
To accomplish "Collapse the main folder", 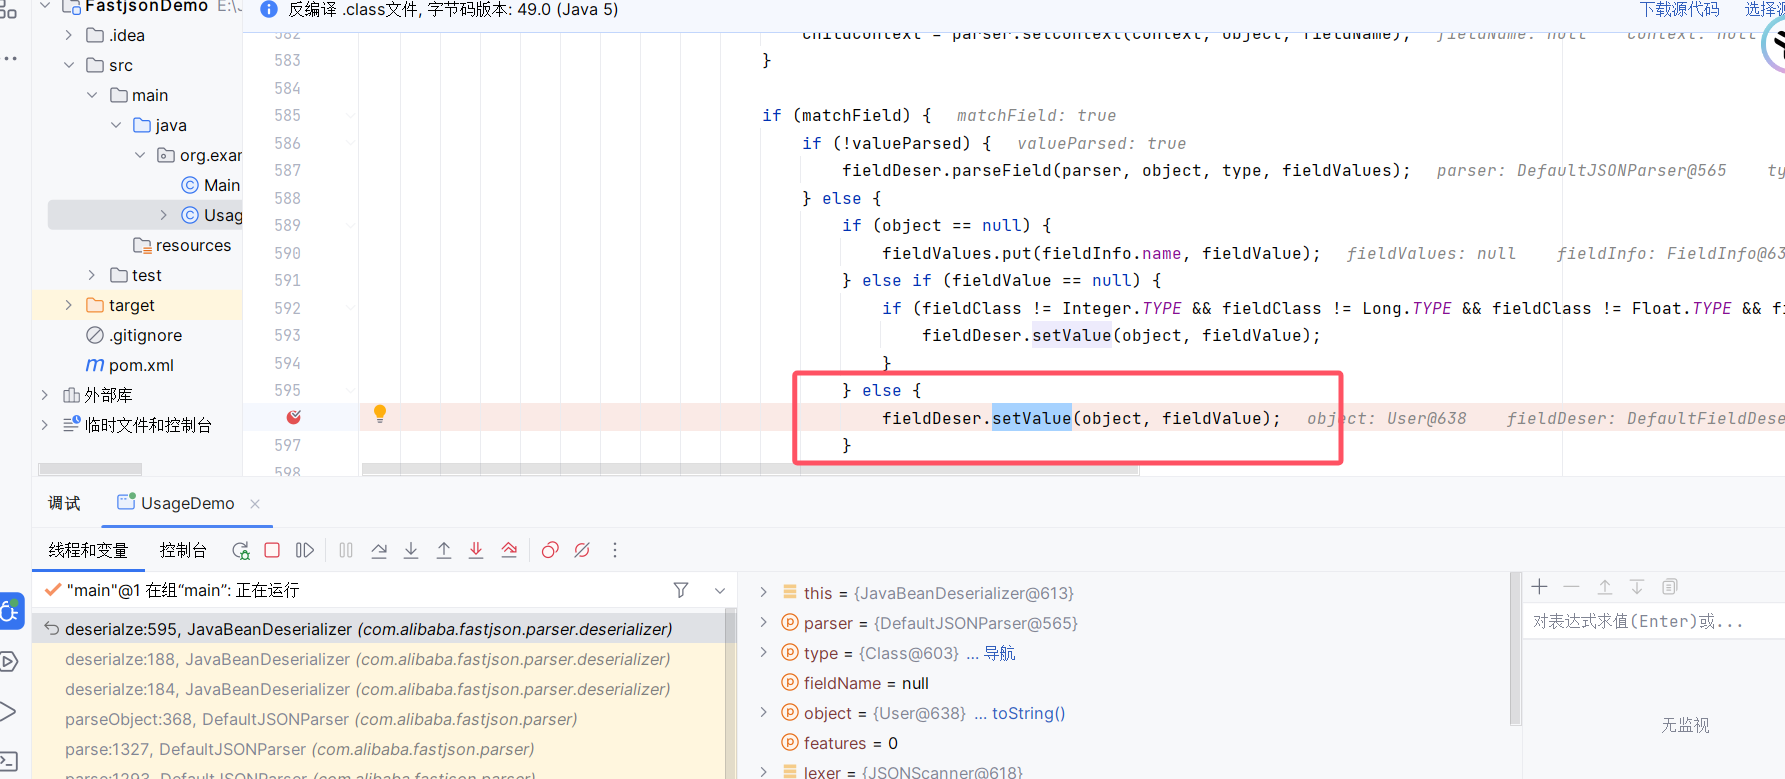I will coord(92,95).
